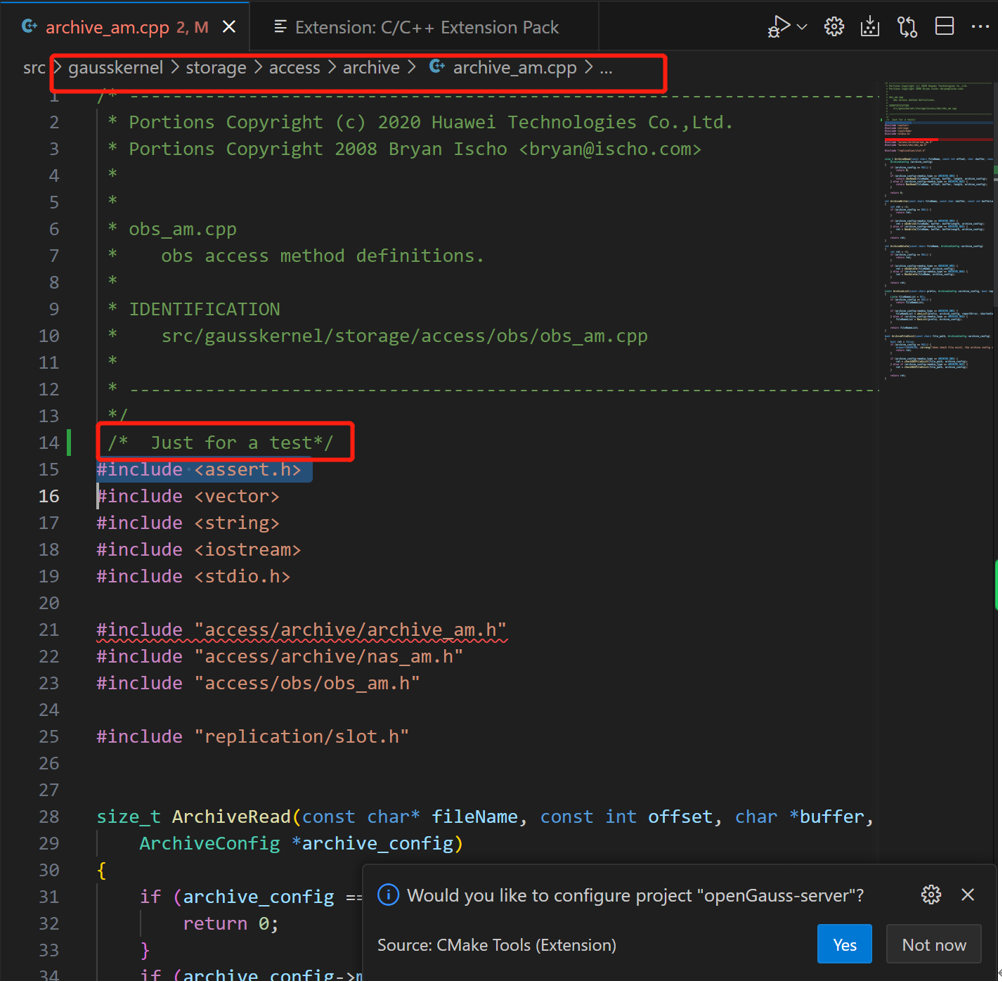Click the "access/archive/archive_am.h" include with error
The width and height of the screenshot is (1002, 982).
[x=302, y=630]
